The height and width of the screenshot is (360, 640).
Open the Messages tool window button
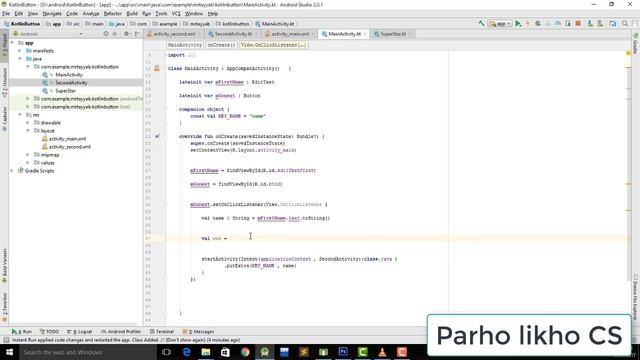point(198,331)
